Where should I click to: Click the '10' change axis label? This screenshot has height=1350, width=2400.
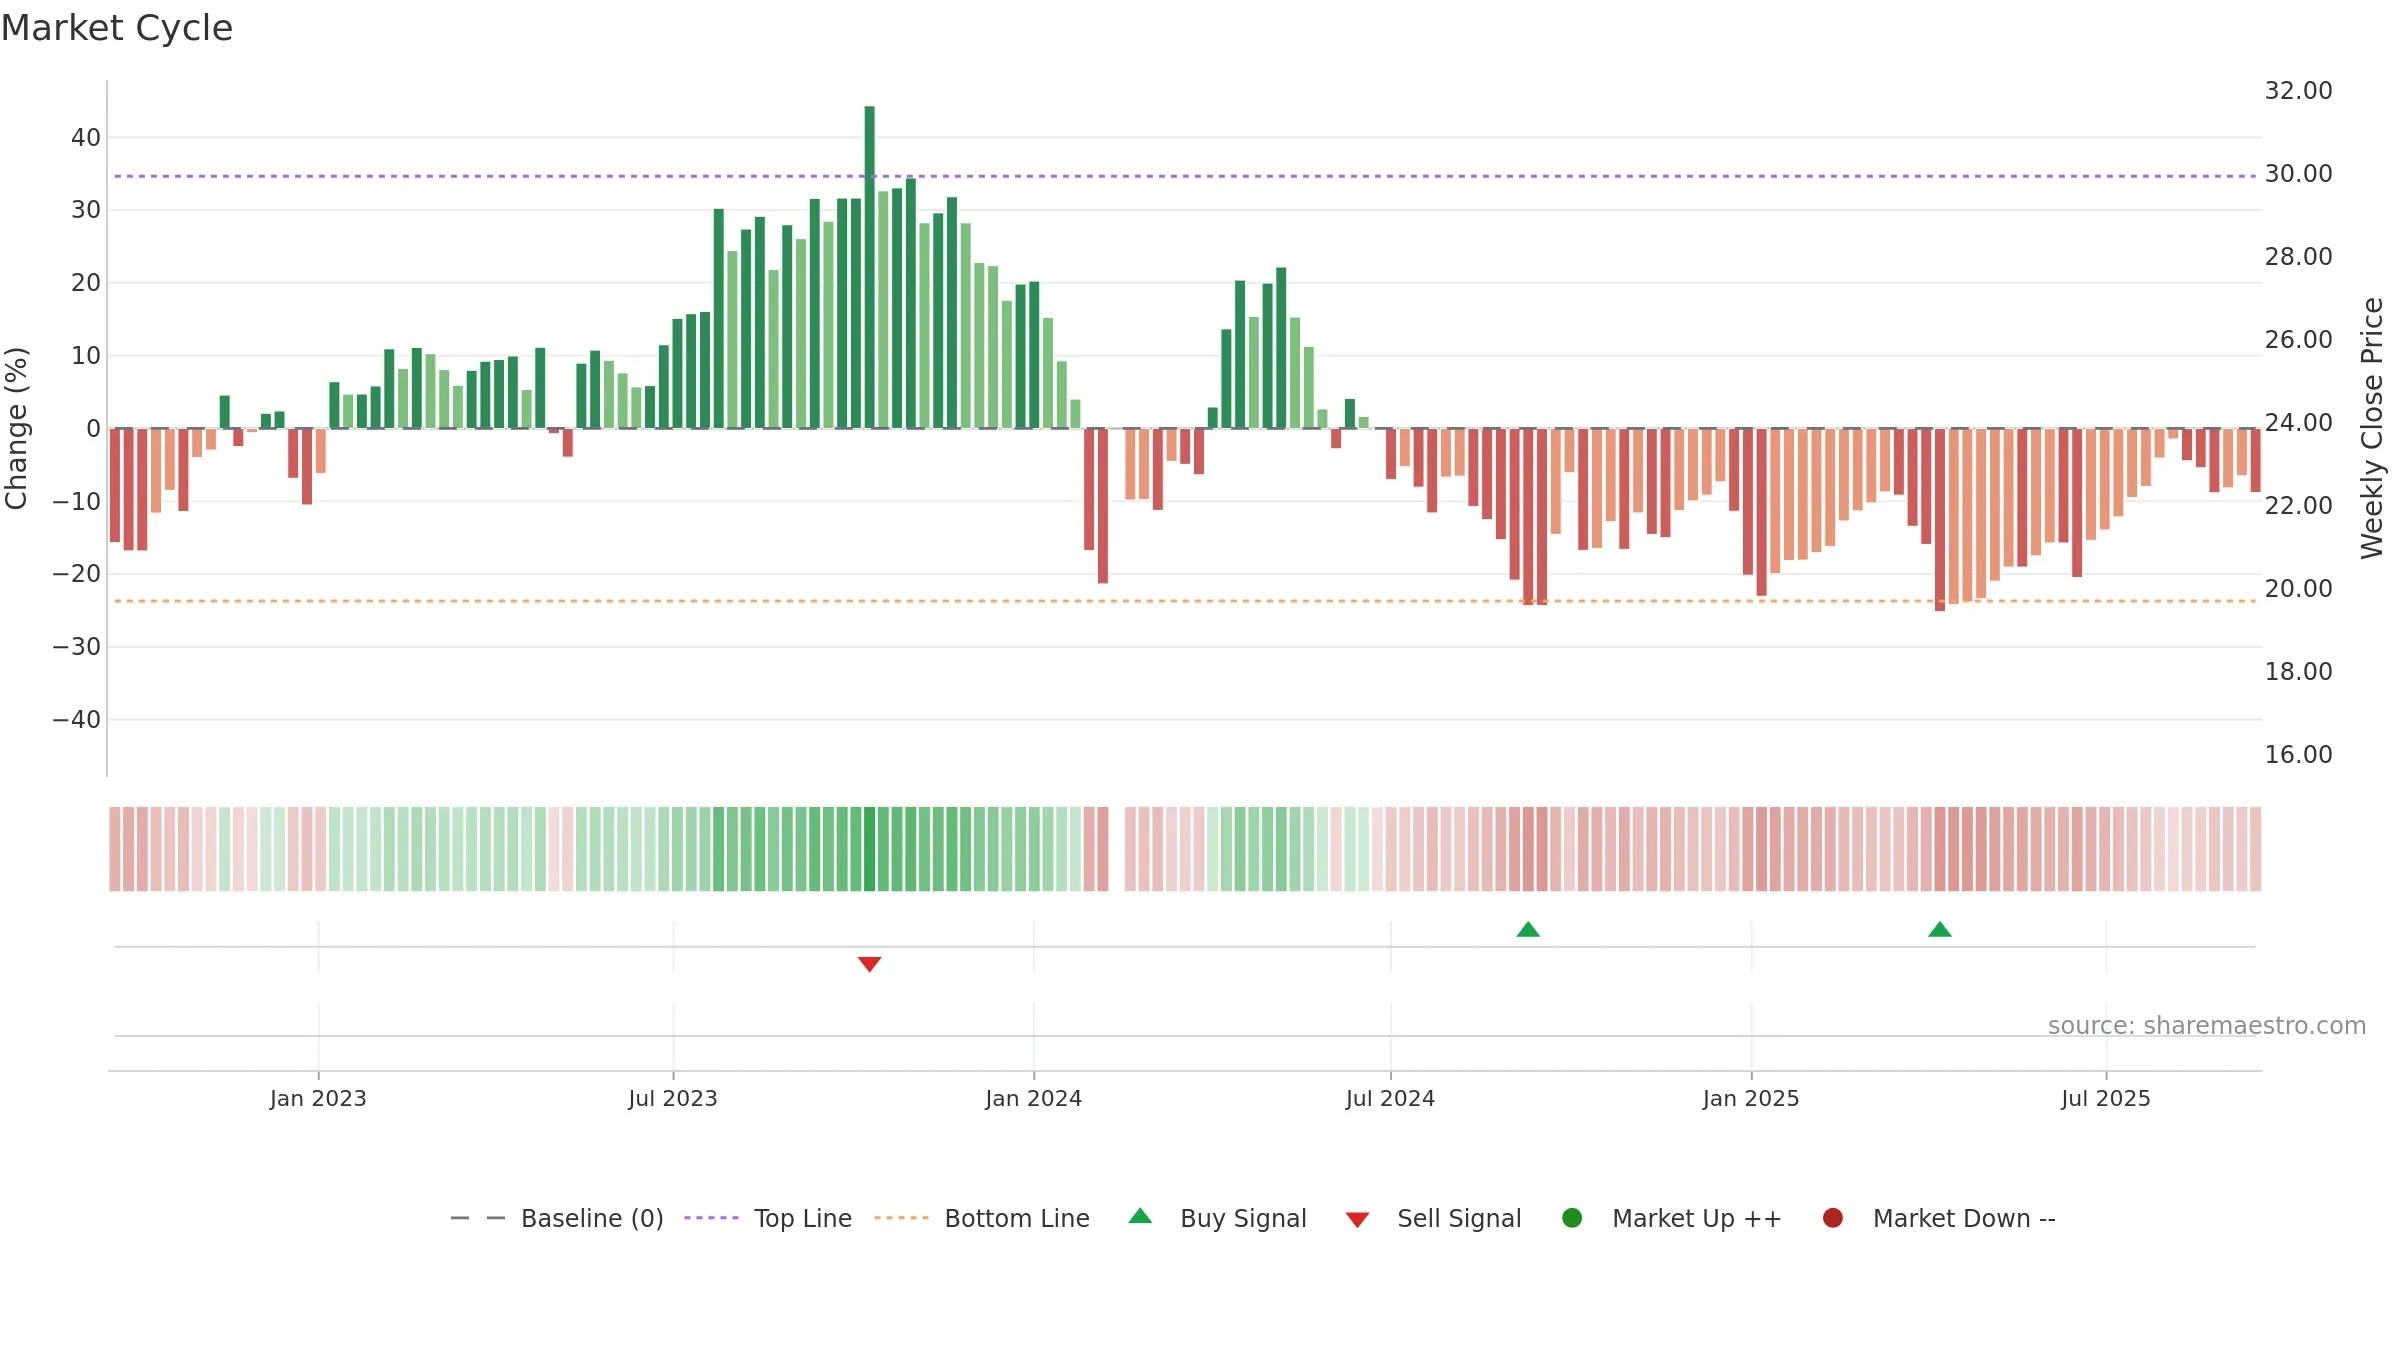click(86, 356)
